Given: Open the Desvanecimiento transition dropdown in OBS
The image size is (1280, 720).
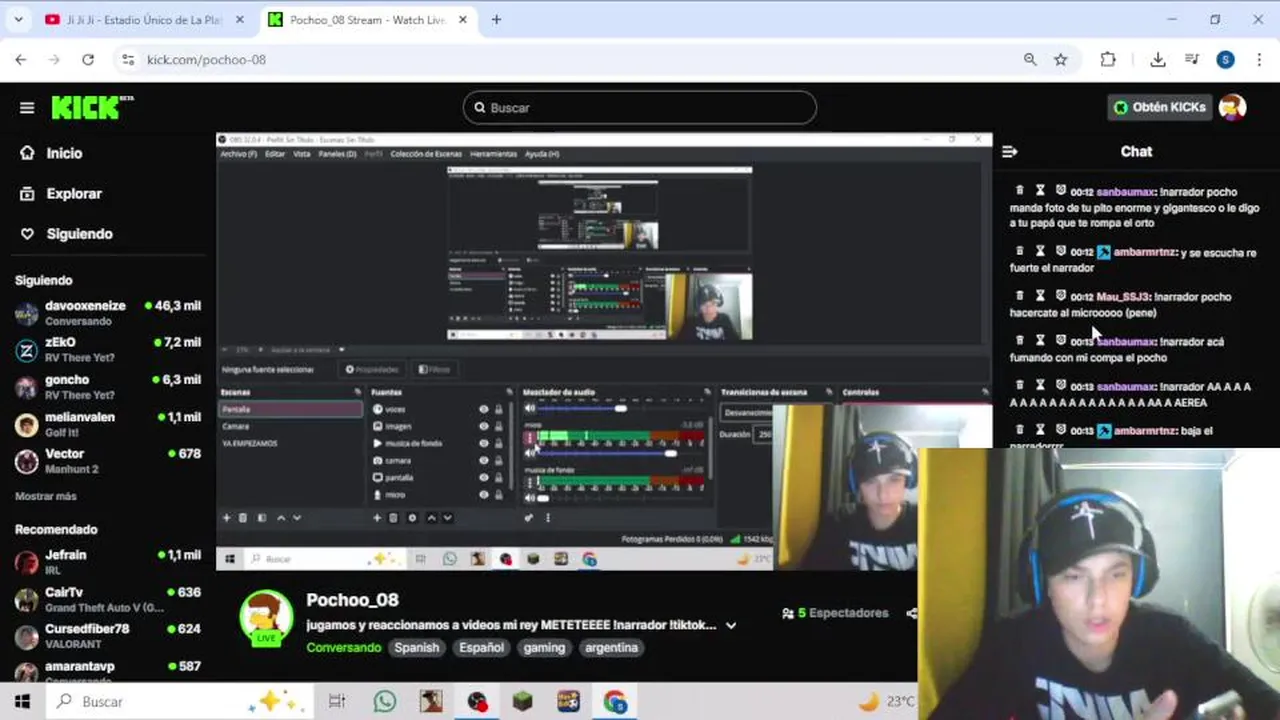Looking at the screenshot, I should 746,412.
